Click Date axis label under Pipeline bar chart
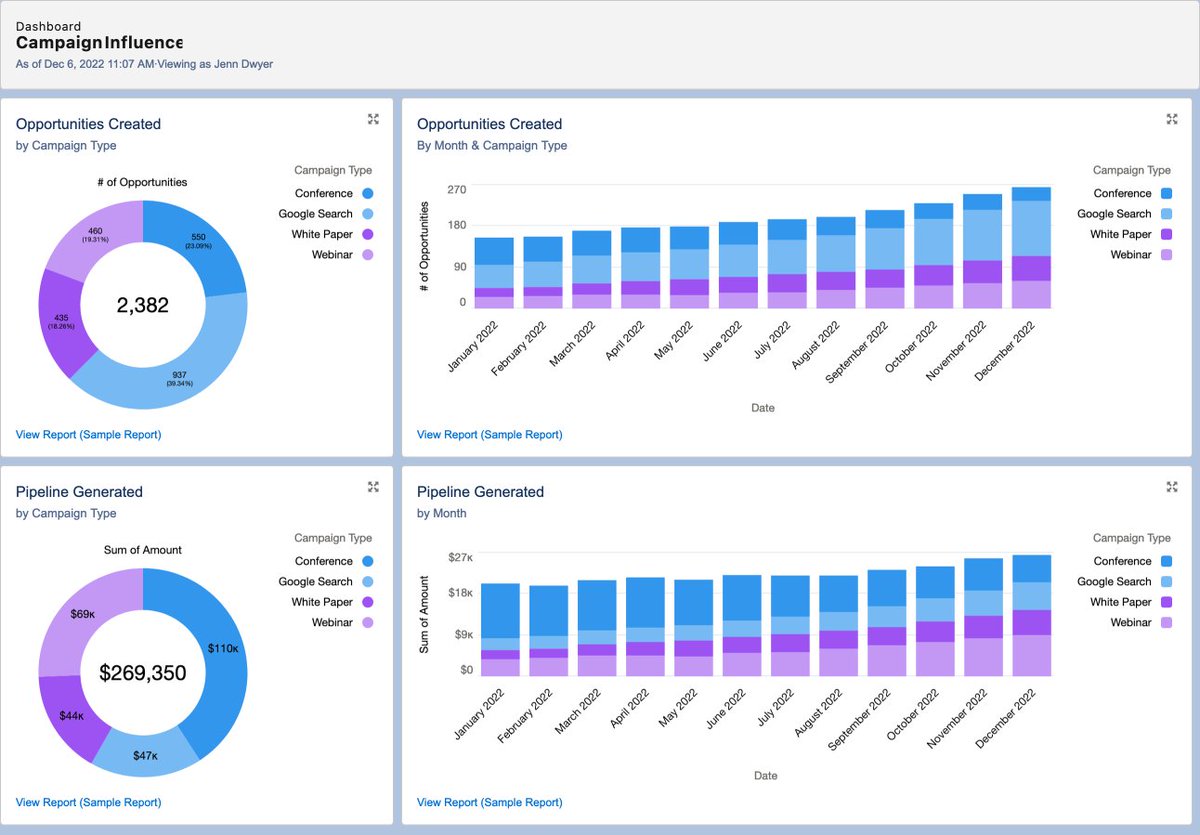 click(x=766, y=776)
